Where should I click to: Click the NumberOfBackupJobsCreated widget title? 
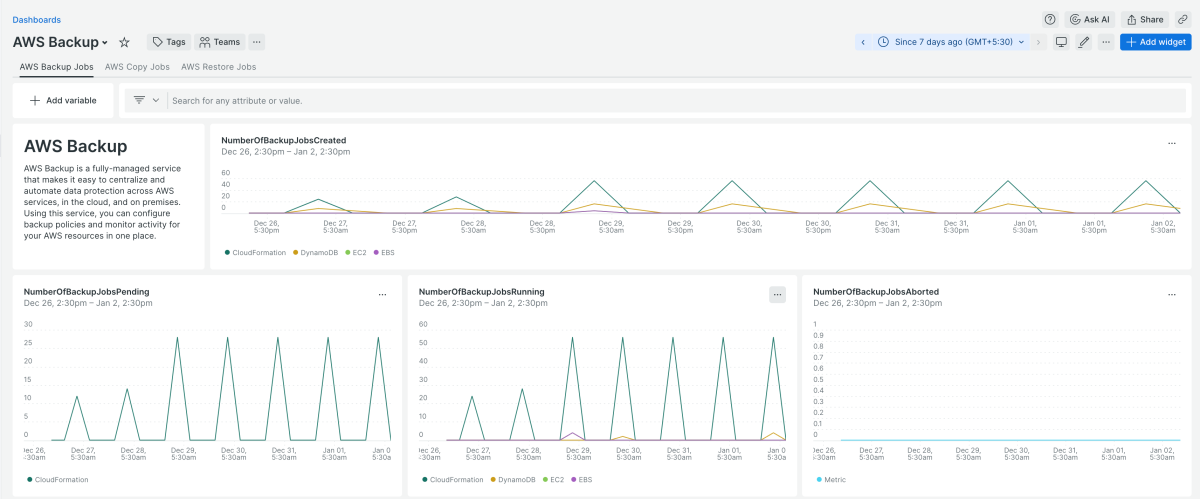click(x=283, y=140)
